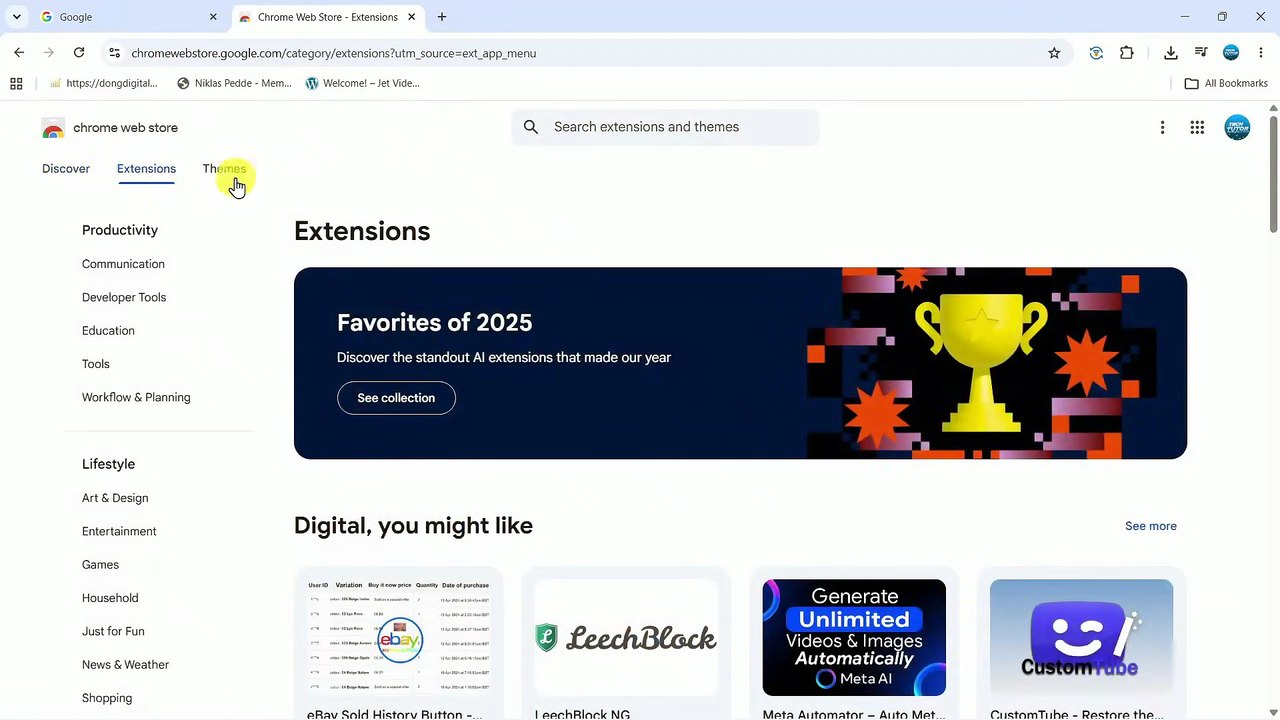Open the Workflow & Planning category
Screen dimensions: 1280x720
tap(136, 397)
